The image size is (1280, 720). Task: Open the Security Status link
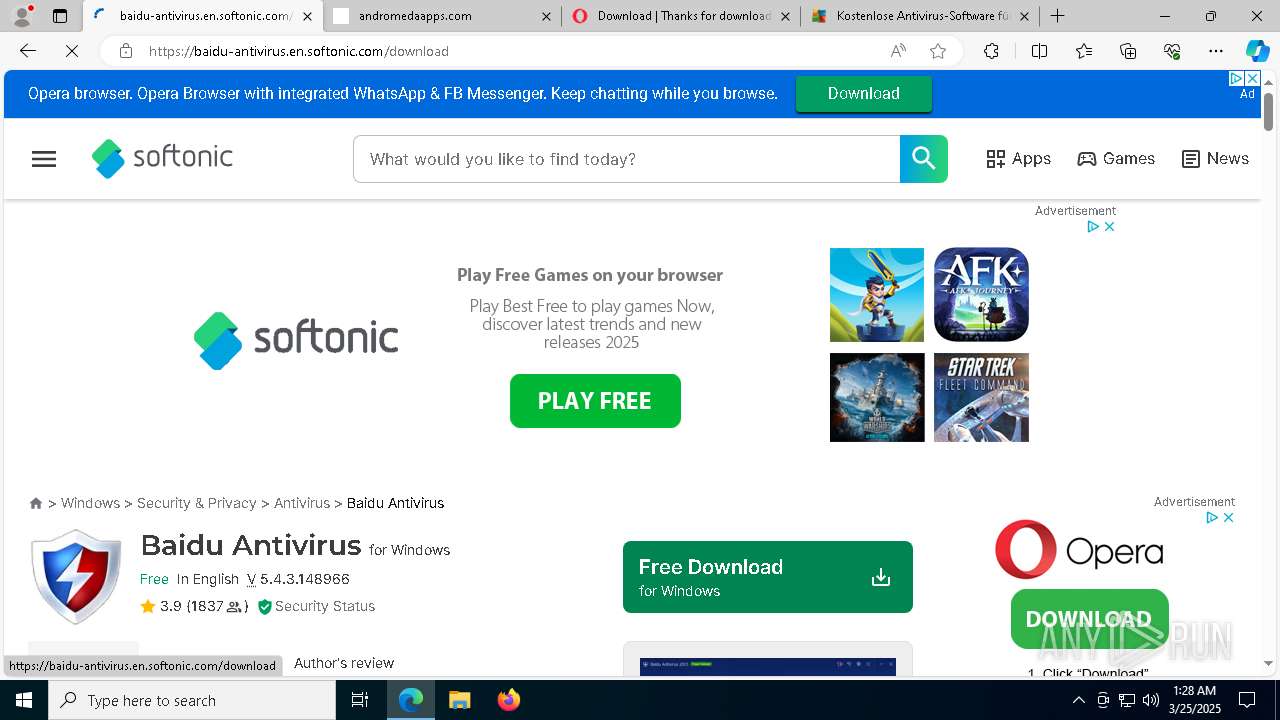coord(316,606)
